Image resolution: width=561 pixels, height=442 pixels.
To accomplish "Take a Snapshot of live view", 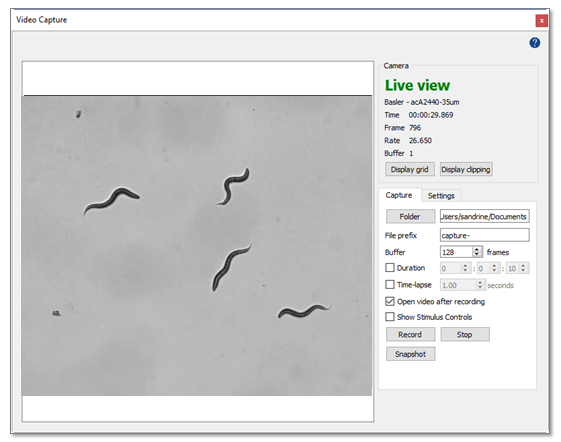I will pyautogui.click(x=410, y=354).
